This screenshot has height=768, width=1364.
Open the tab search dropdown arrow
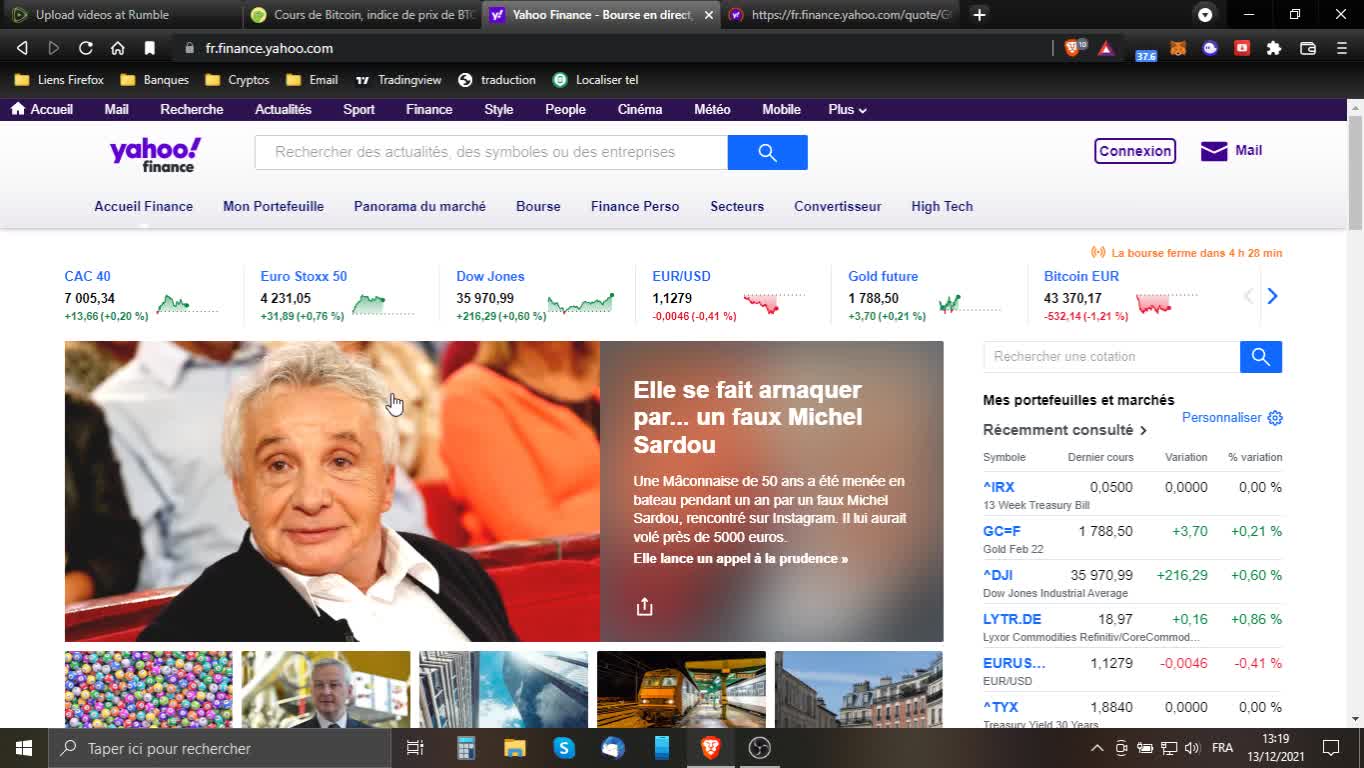point(1205,15)
